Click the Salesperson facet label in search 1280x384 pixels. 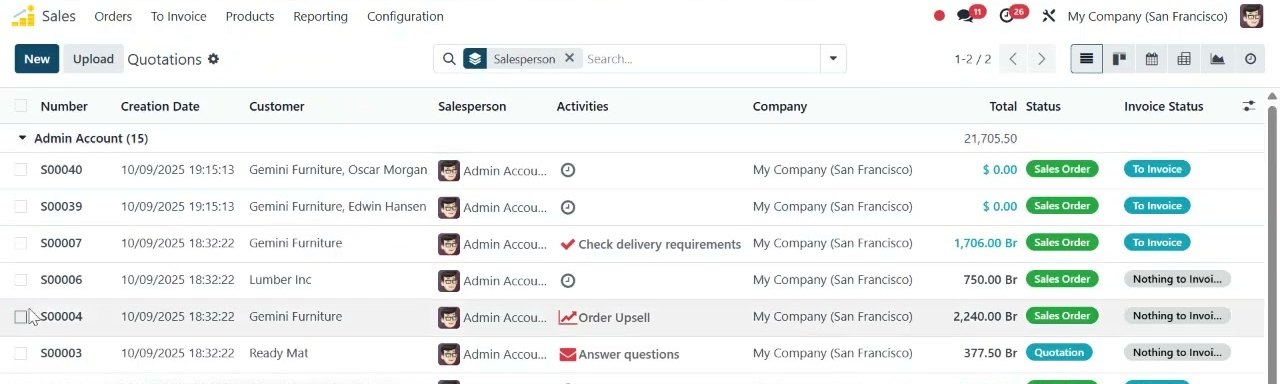coord(524,59)
